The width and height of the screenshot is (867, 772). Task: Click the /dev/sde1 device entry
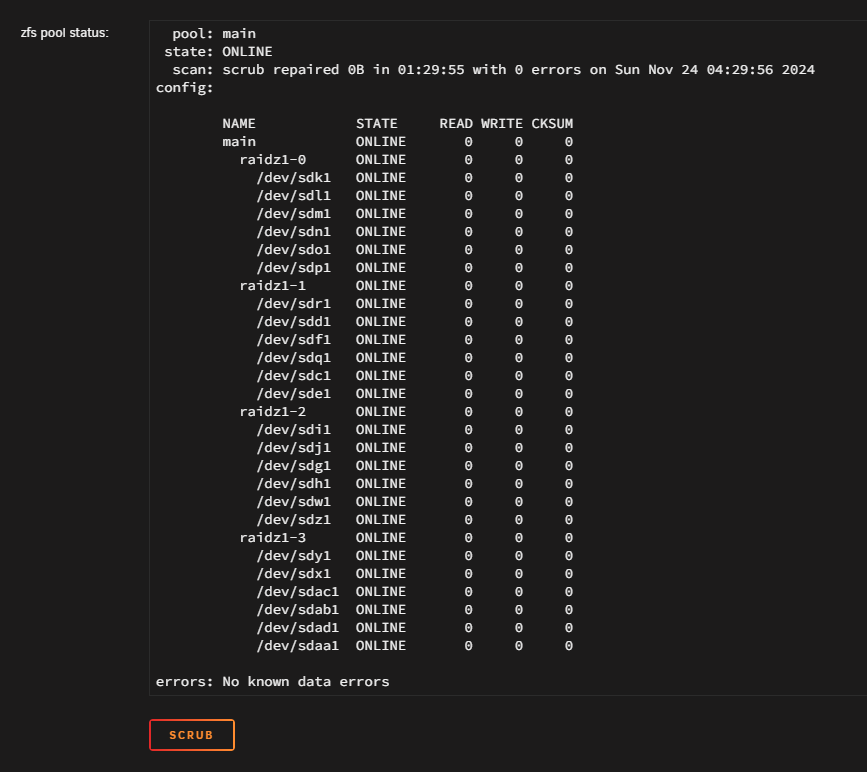tap(293, 394)
